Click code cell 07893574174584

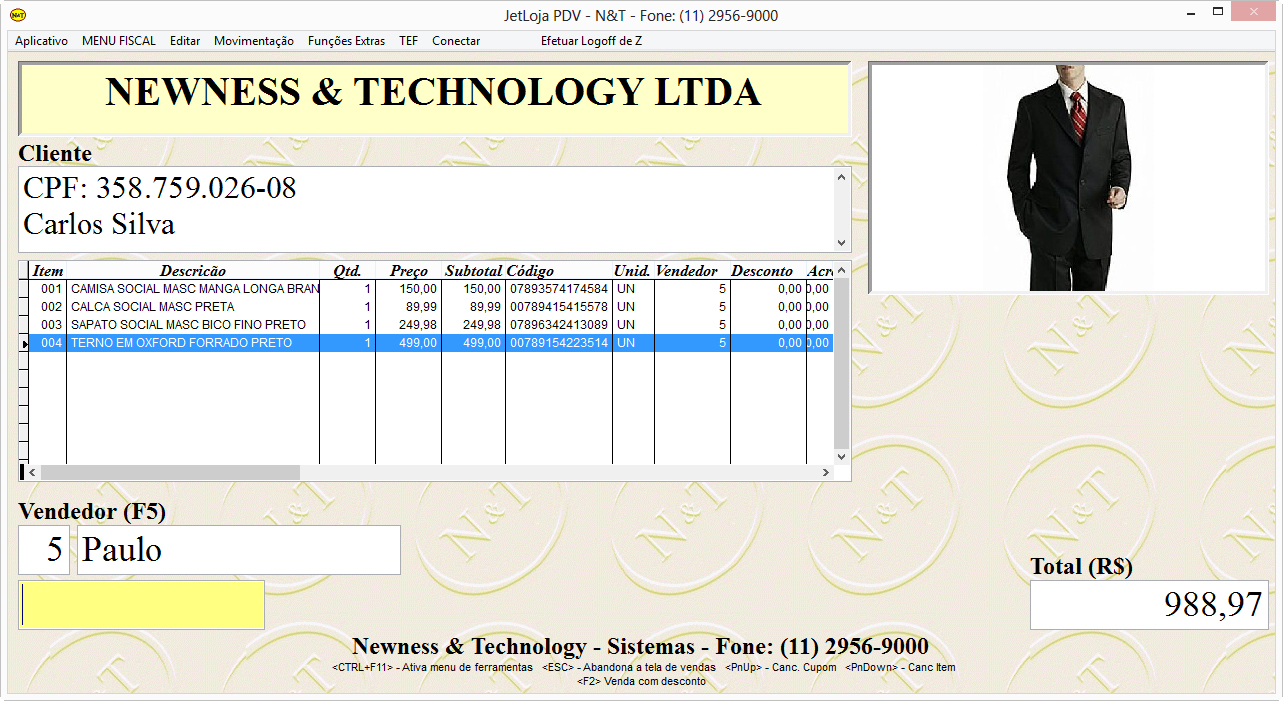[559, 288]
